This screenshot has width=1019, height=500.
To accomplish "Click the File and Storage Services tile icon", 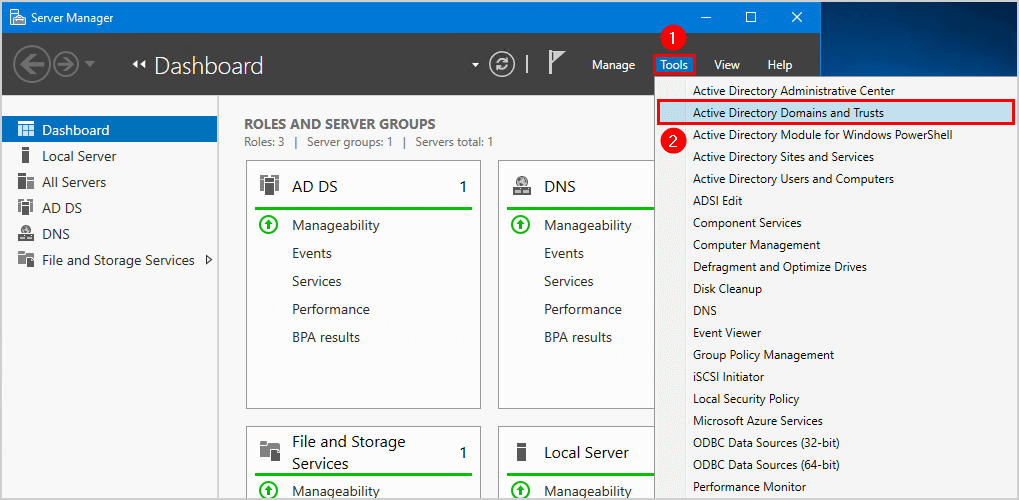I will (269, 450).
